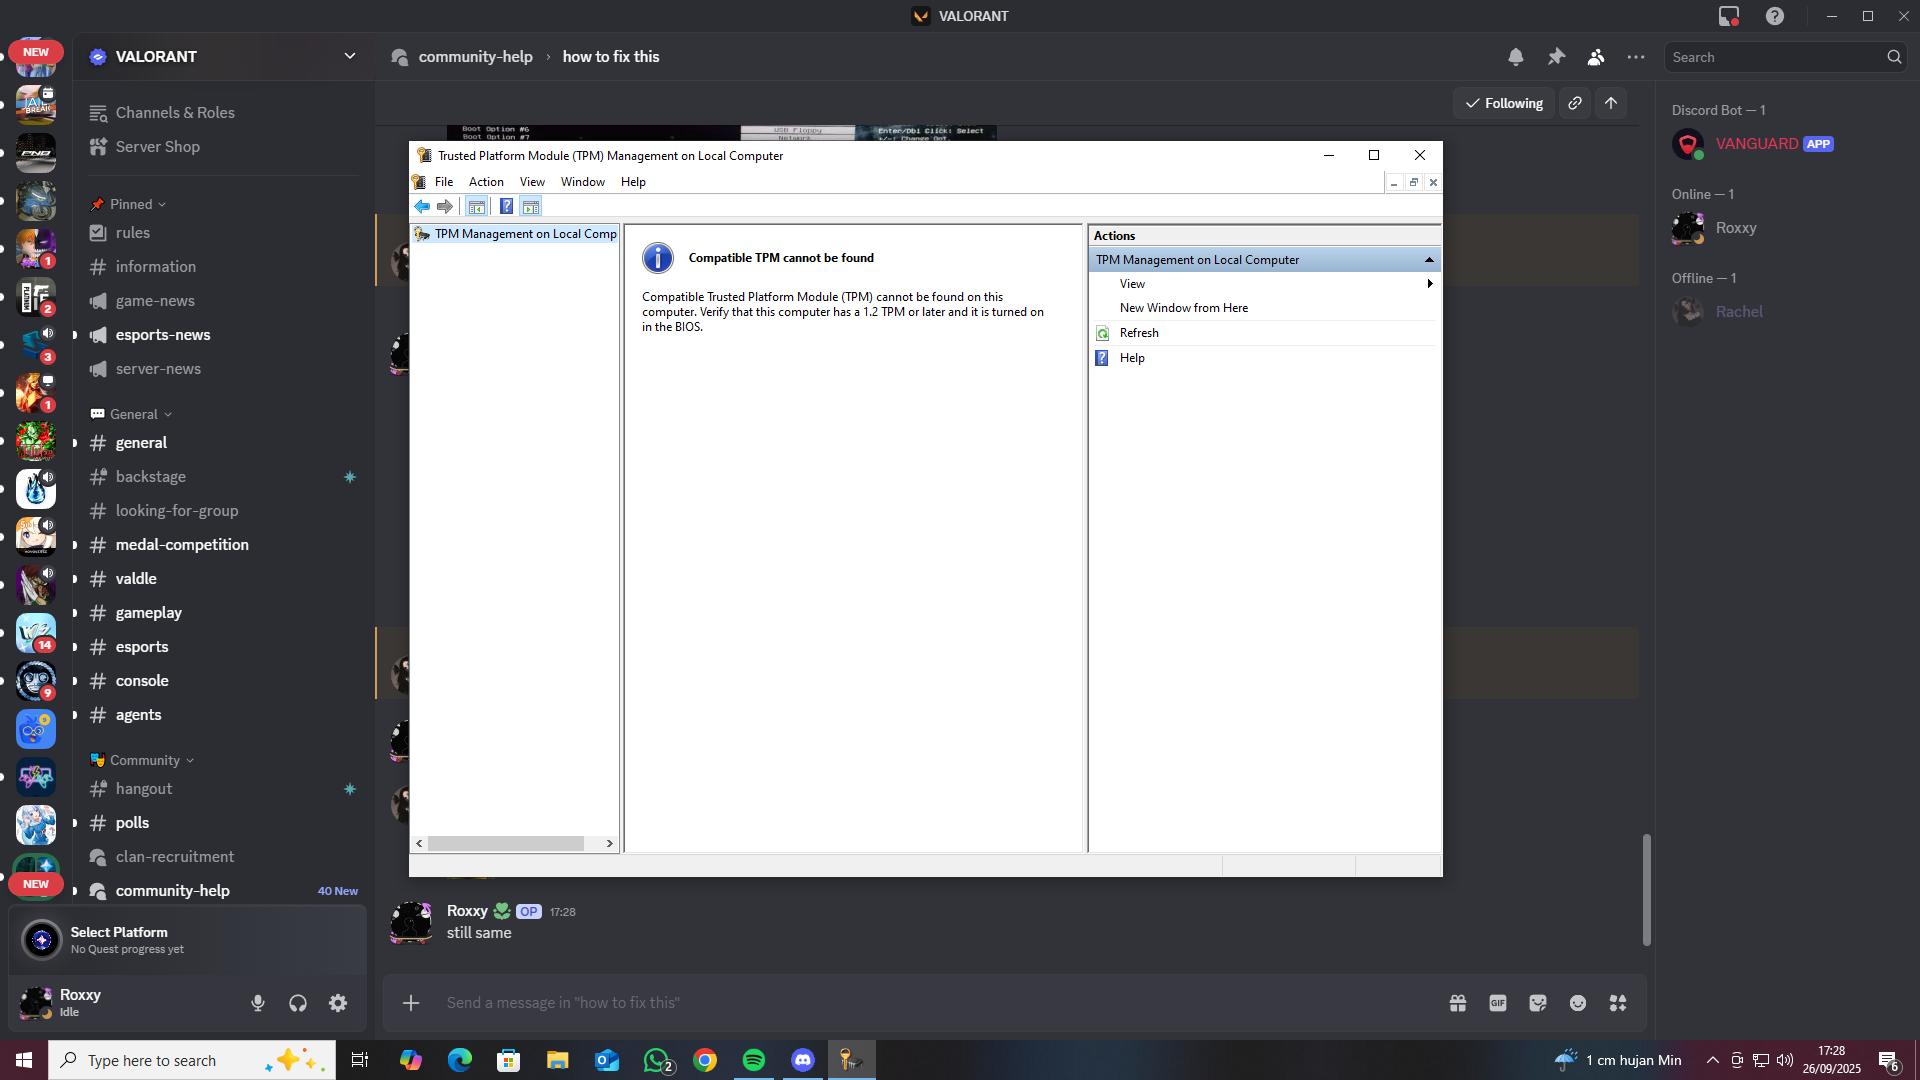1920x1080 pixels.
Task: Open the File menu in TPM window
Action: point(444,182)
